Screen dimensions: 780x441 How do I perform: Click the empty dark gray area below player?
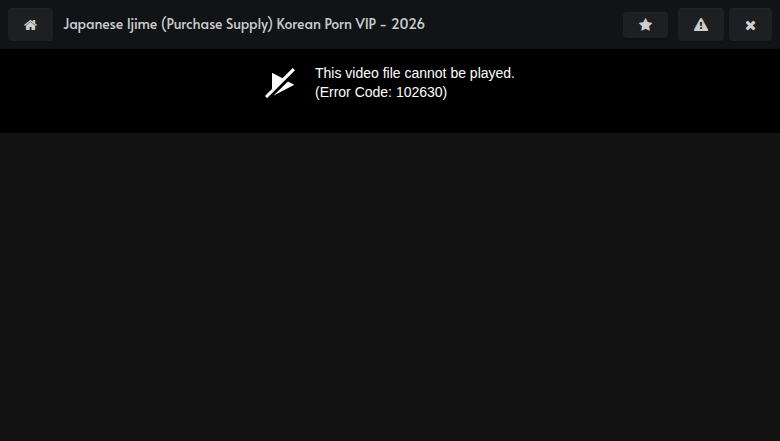click(390, 290)
